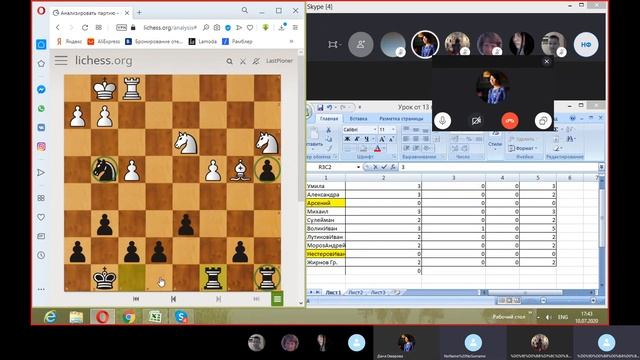Toggle underline formatting in Excel
640x360 pixels.
pyautogui.click(x=367, y=139)
